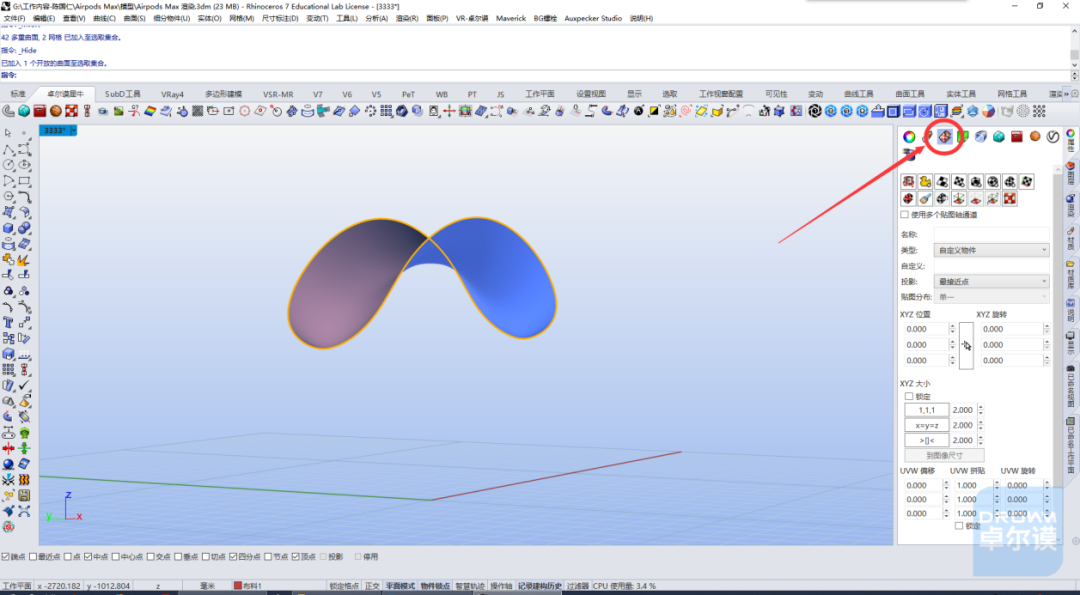
Task: Click the 名称 text field
Action: [x=991, y=234]
